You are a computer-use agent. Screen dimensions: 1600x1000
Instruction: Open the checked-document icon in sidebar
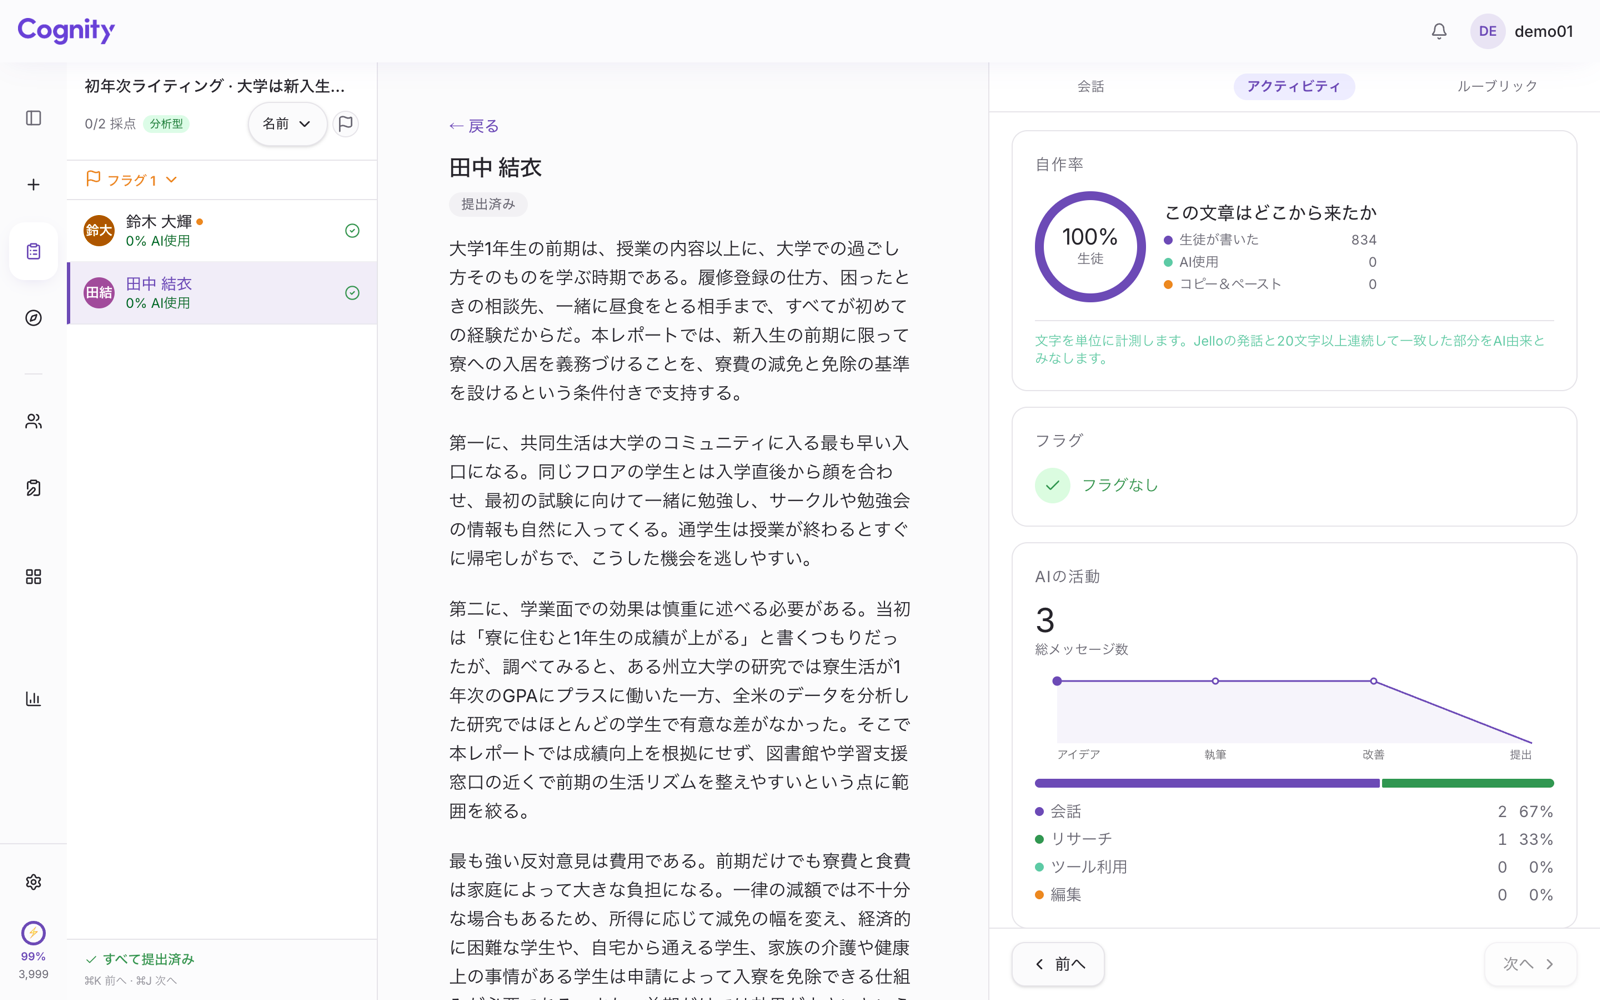click(x=33, y=488)
